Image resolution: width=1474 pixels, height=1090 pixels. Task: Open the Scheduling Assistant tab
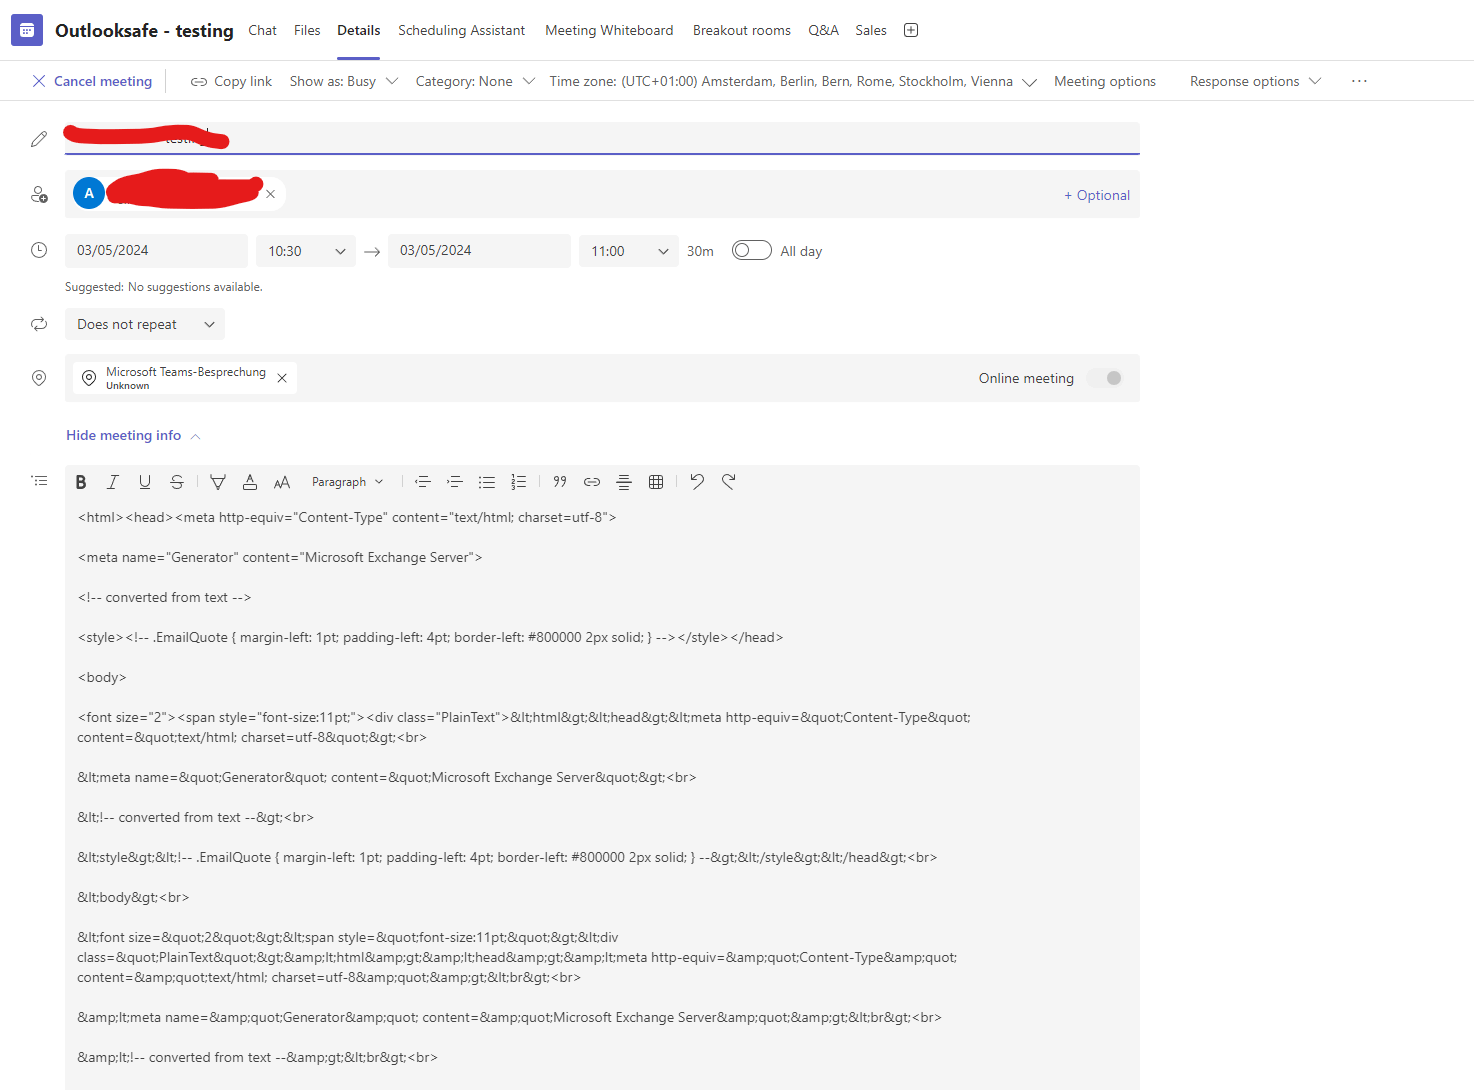[x=461, y=30]
